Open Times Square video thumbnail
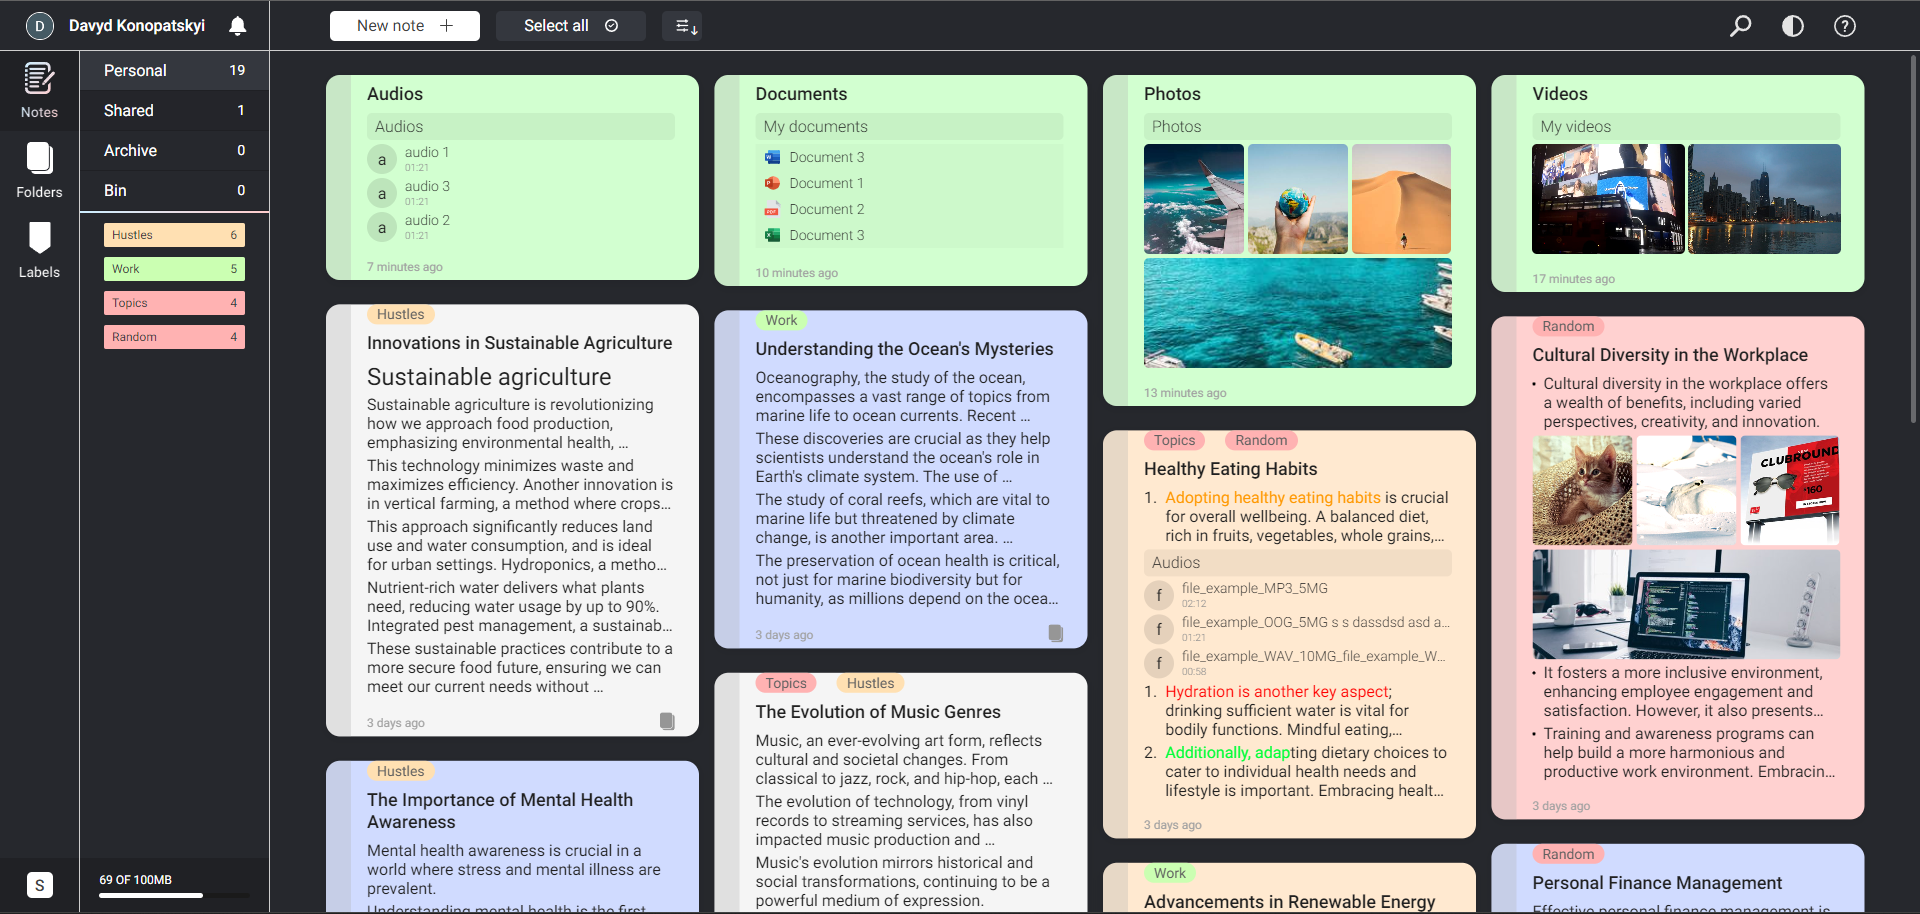 (1608, 199)
